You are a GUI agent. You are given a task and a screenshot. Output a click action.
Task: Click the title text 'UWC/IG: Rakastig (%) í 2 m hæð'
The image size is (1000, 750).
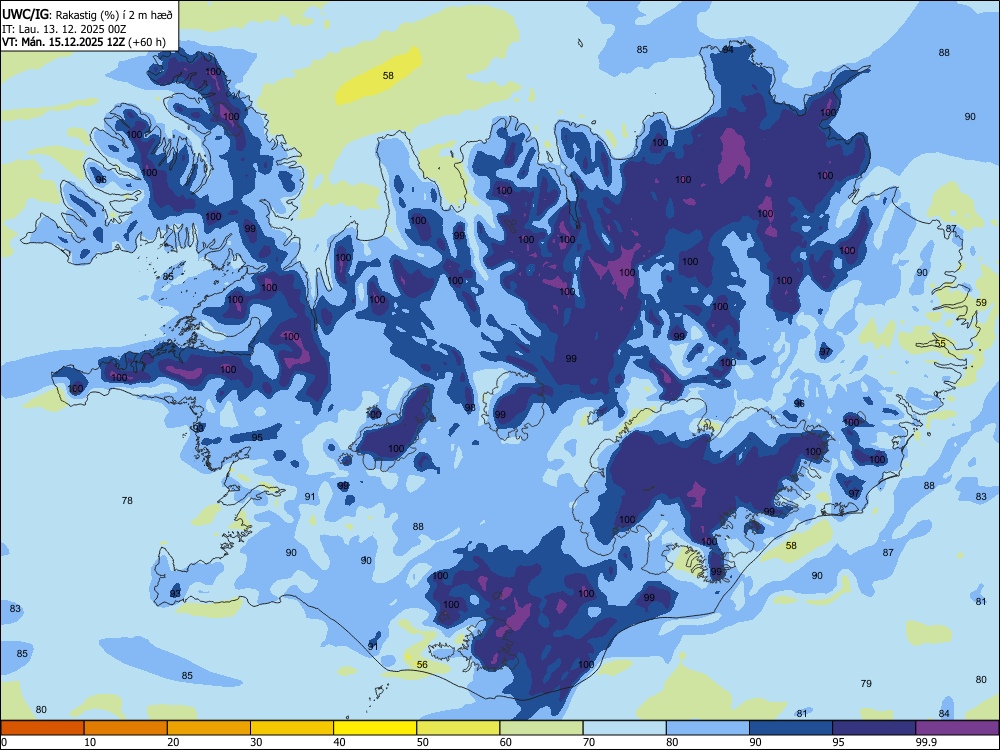pos(87,15)
